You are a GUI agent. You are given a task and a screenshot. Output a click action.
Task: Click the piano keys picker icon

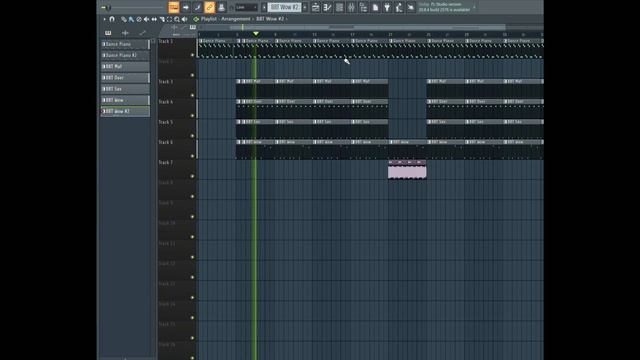point(108,33)
